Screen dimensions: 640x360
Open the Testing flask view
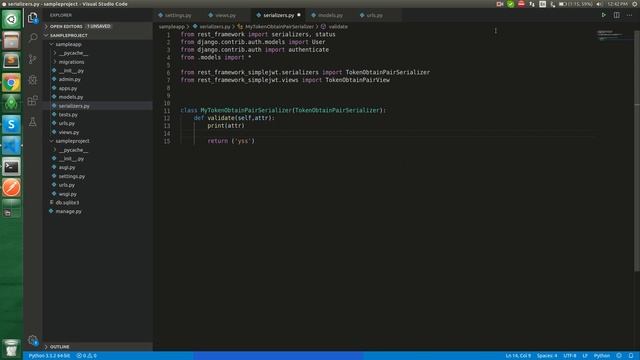[x=33, y=122]
